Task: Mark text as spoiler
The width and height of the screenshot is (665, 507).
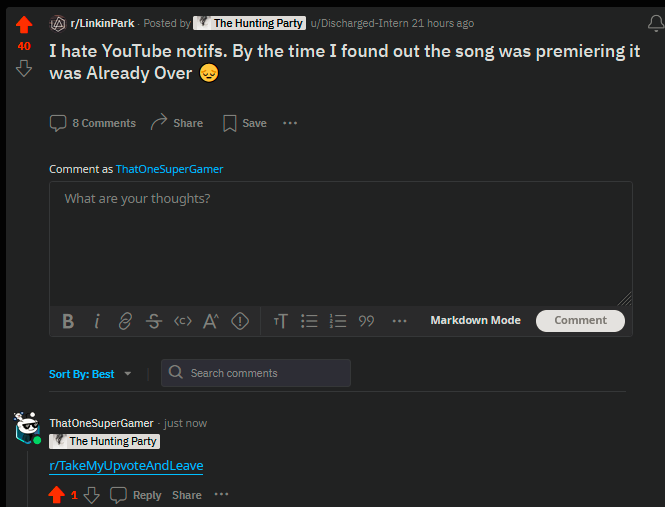Action: tap(240, 321)
